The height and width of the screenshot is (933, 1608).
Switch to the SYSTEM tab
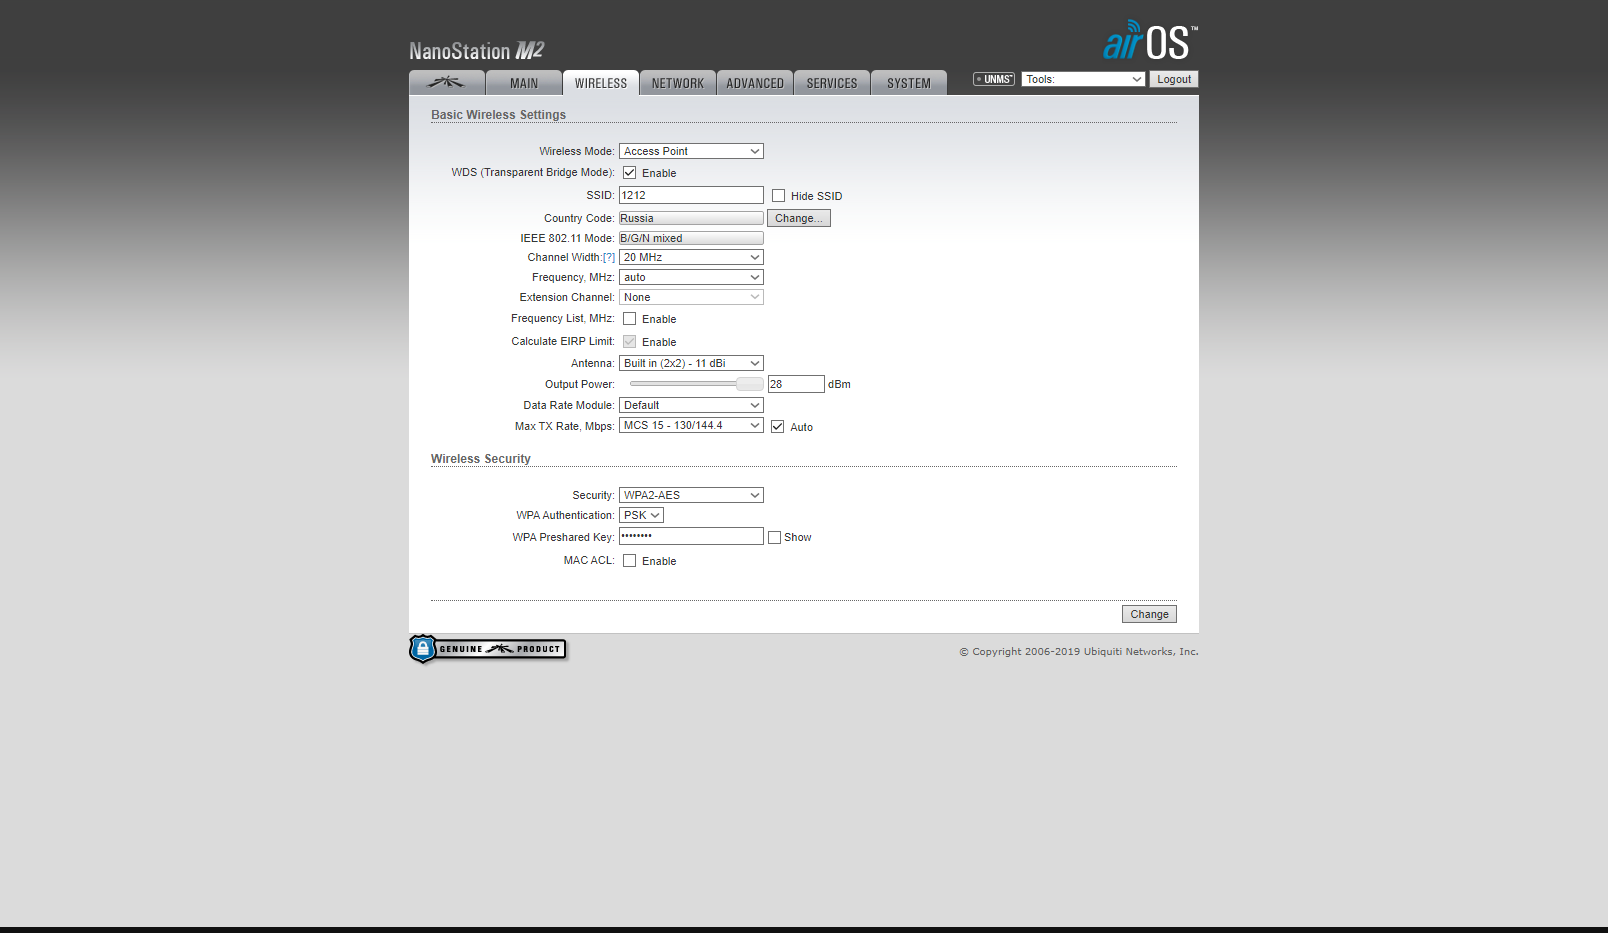click(909, 83)
